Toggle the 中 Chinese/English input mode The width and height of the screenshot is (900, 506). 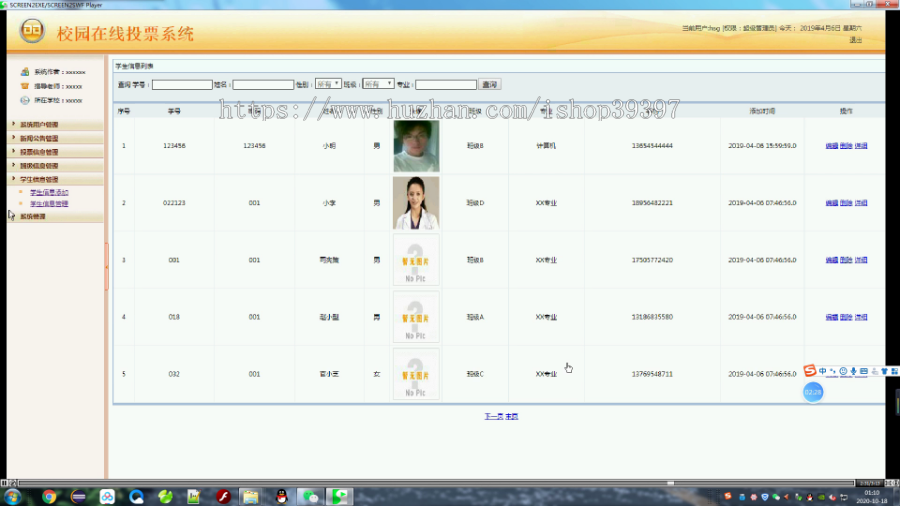[x=823, y=372]
